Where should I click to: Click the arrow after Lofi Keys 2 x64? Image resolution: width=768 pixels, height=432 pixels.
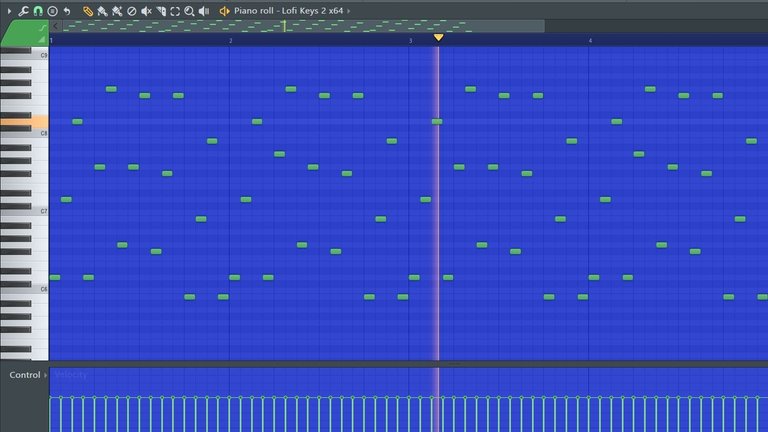pyautogui.click(x=349, y=11)
